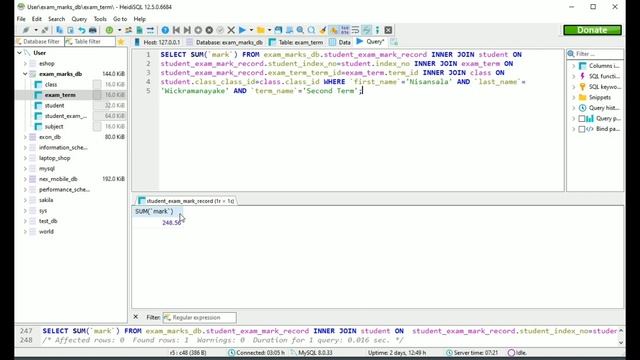640x360 pixels.
Task: Click the Replace text icon
Action: (x=311, y=30)
